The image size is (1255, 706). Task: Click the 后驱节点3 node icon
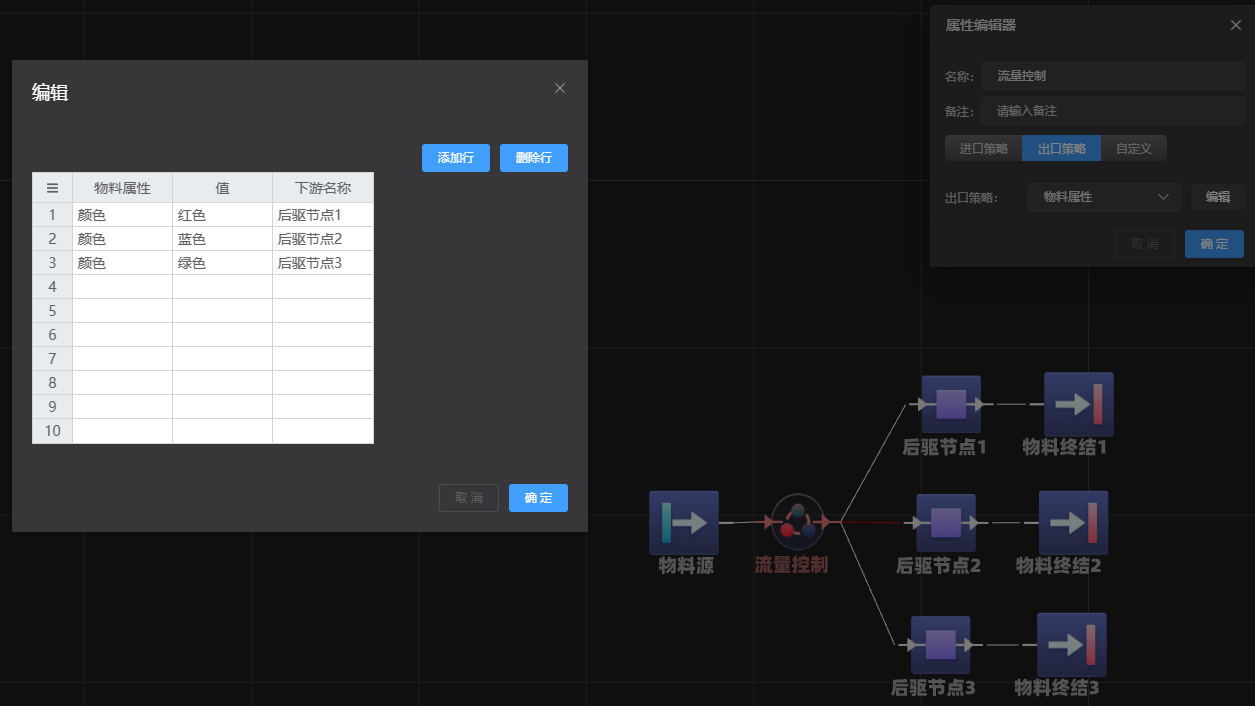(x=940, y=645)
